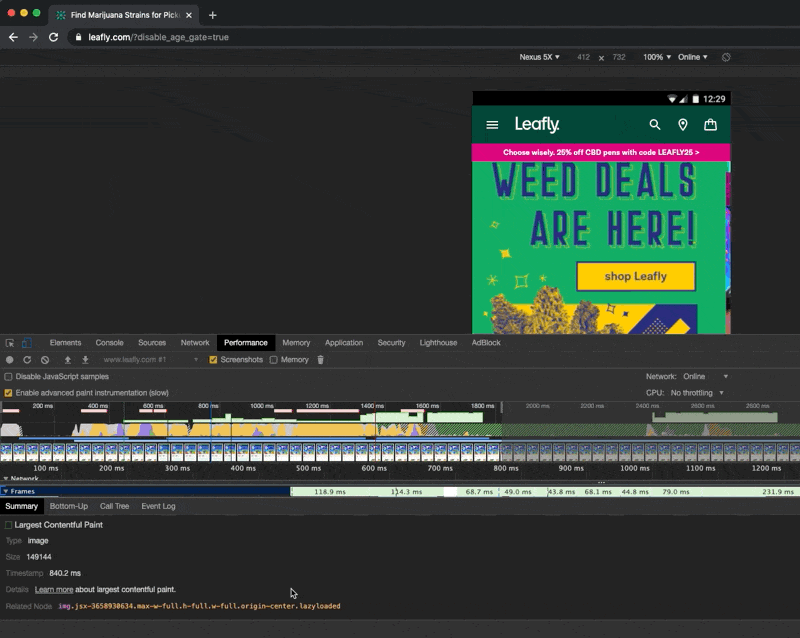Click the CBD pens LEAFLY25 promo banner
Image resolution: width=800 pixels, height=638 pixels.
pyautogui.click(x=601, y=152)
